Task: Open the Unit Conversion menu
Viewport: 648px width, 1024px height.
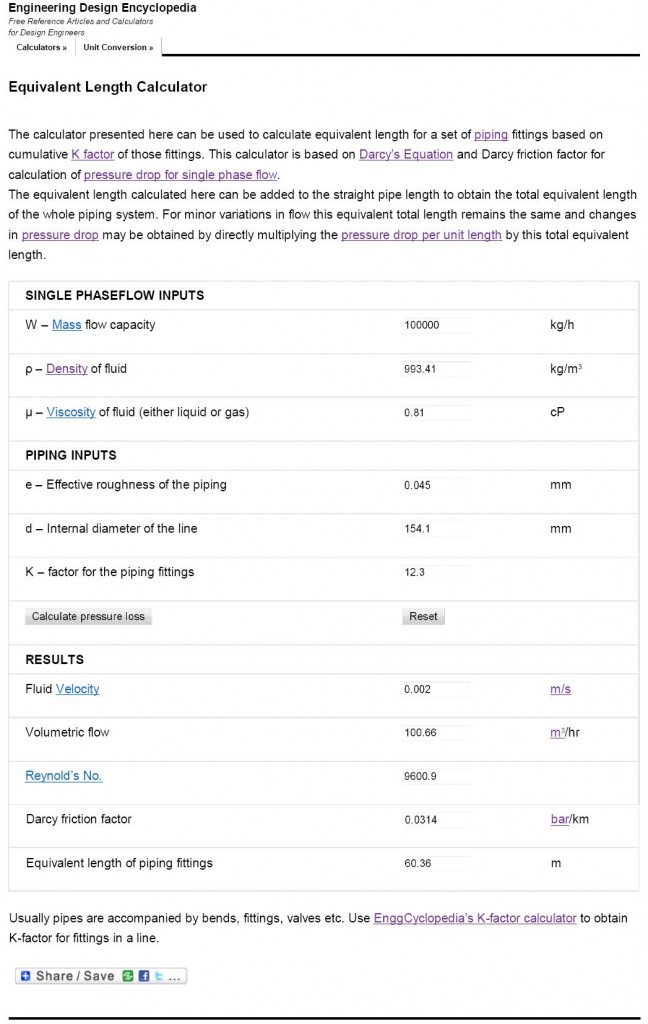Action: tap(117, 47)
